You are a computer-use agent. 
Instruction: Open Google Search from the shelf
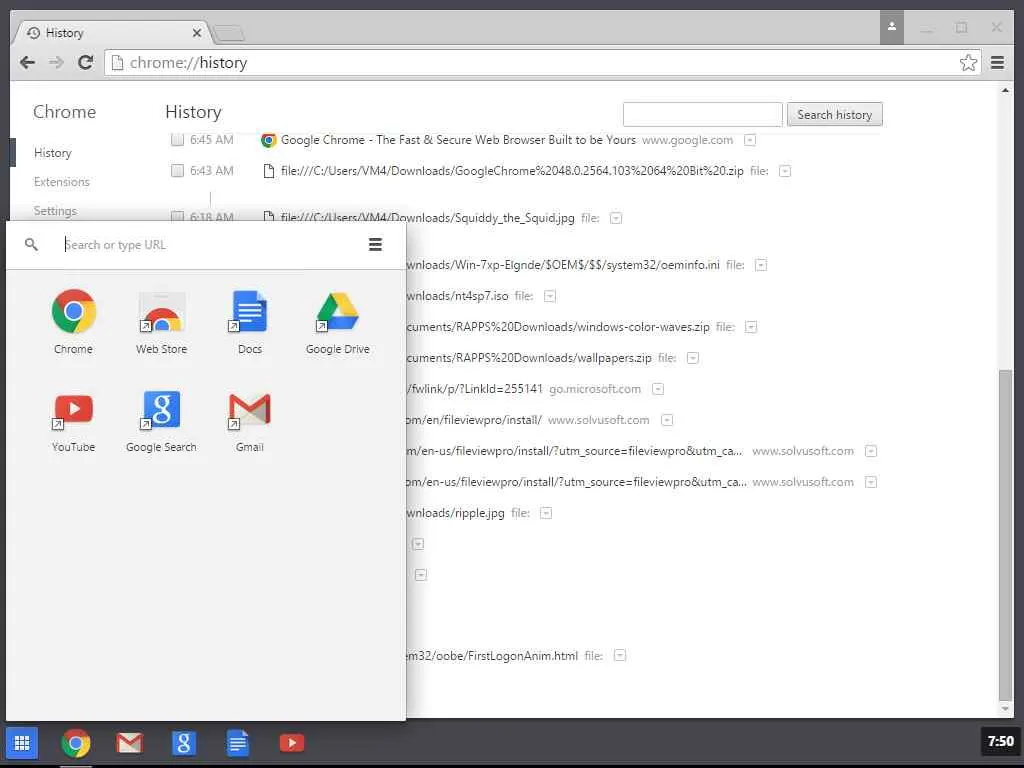coord(184,743)
